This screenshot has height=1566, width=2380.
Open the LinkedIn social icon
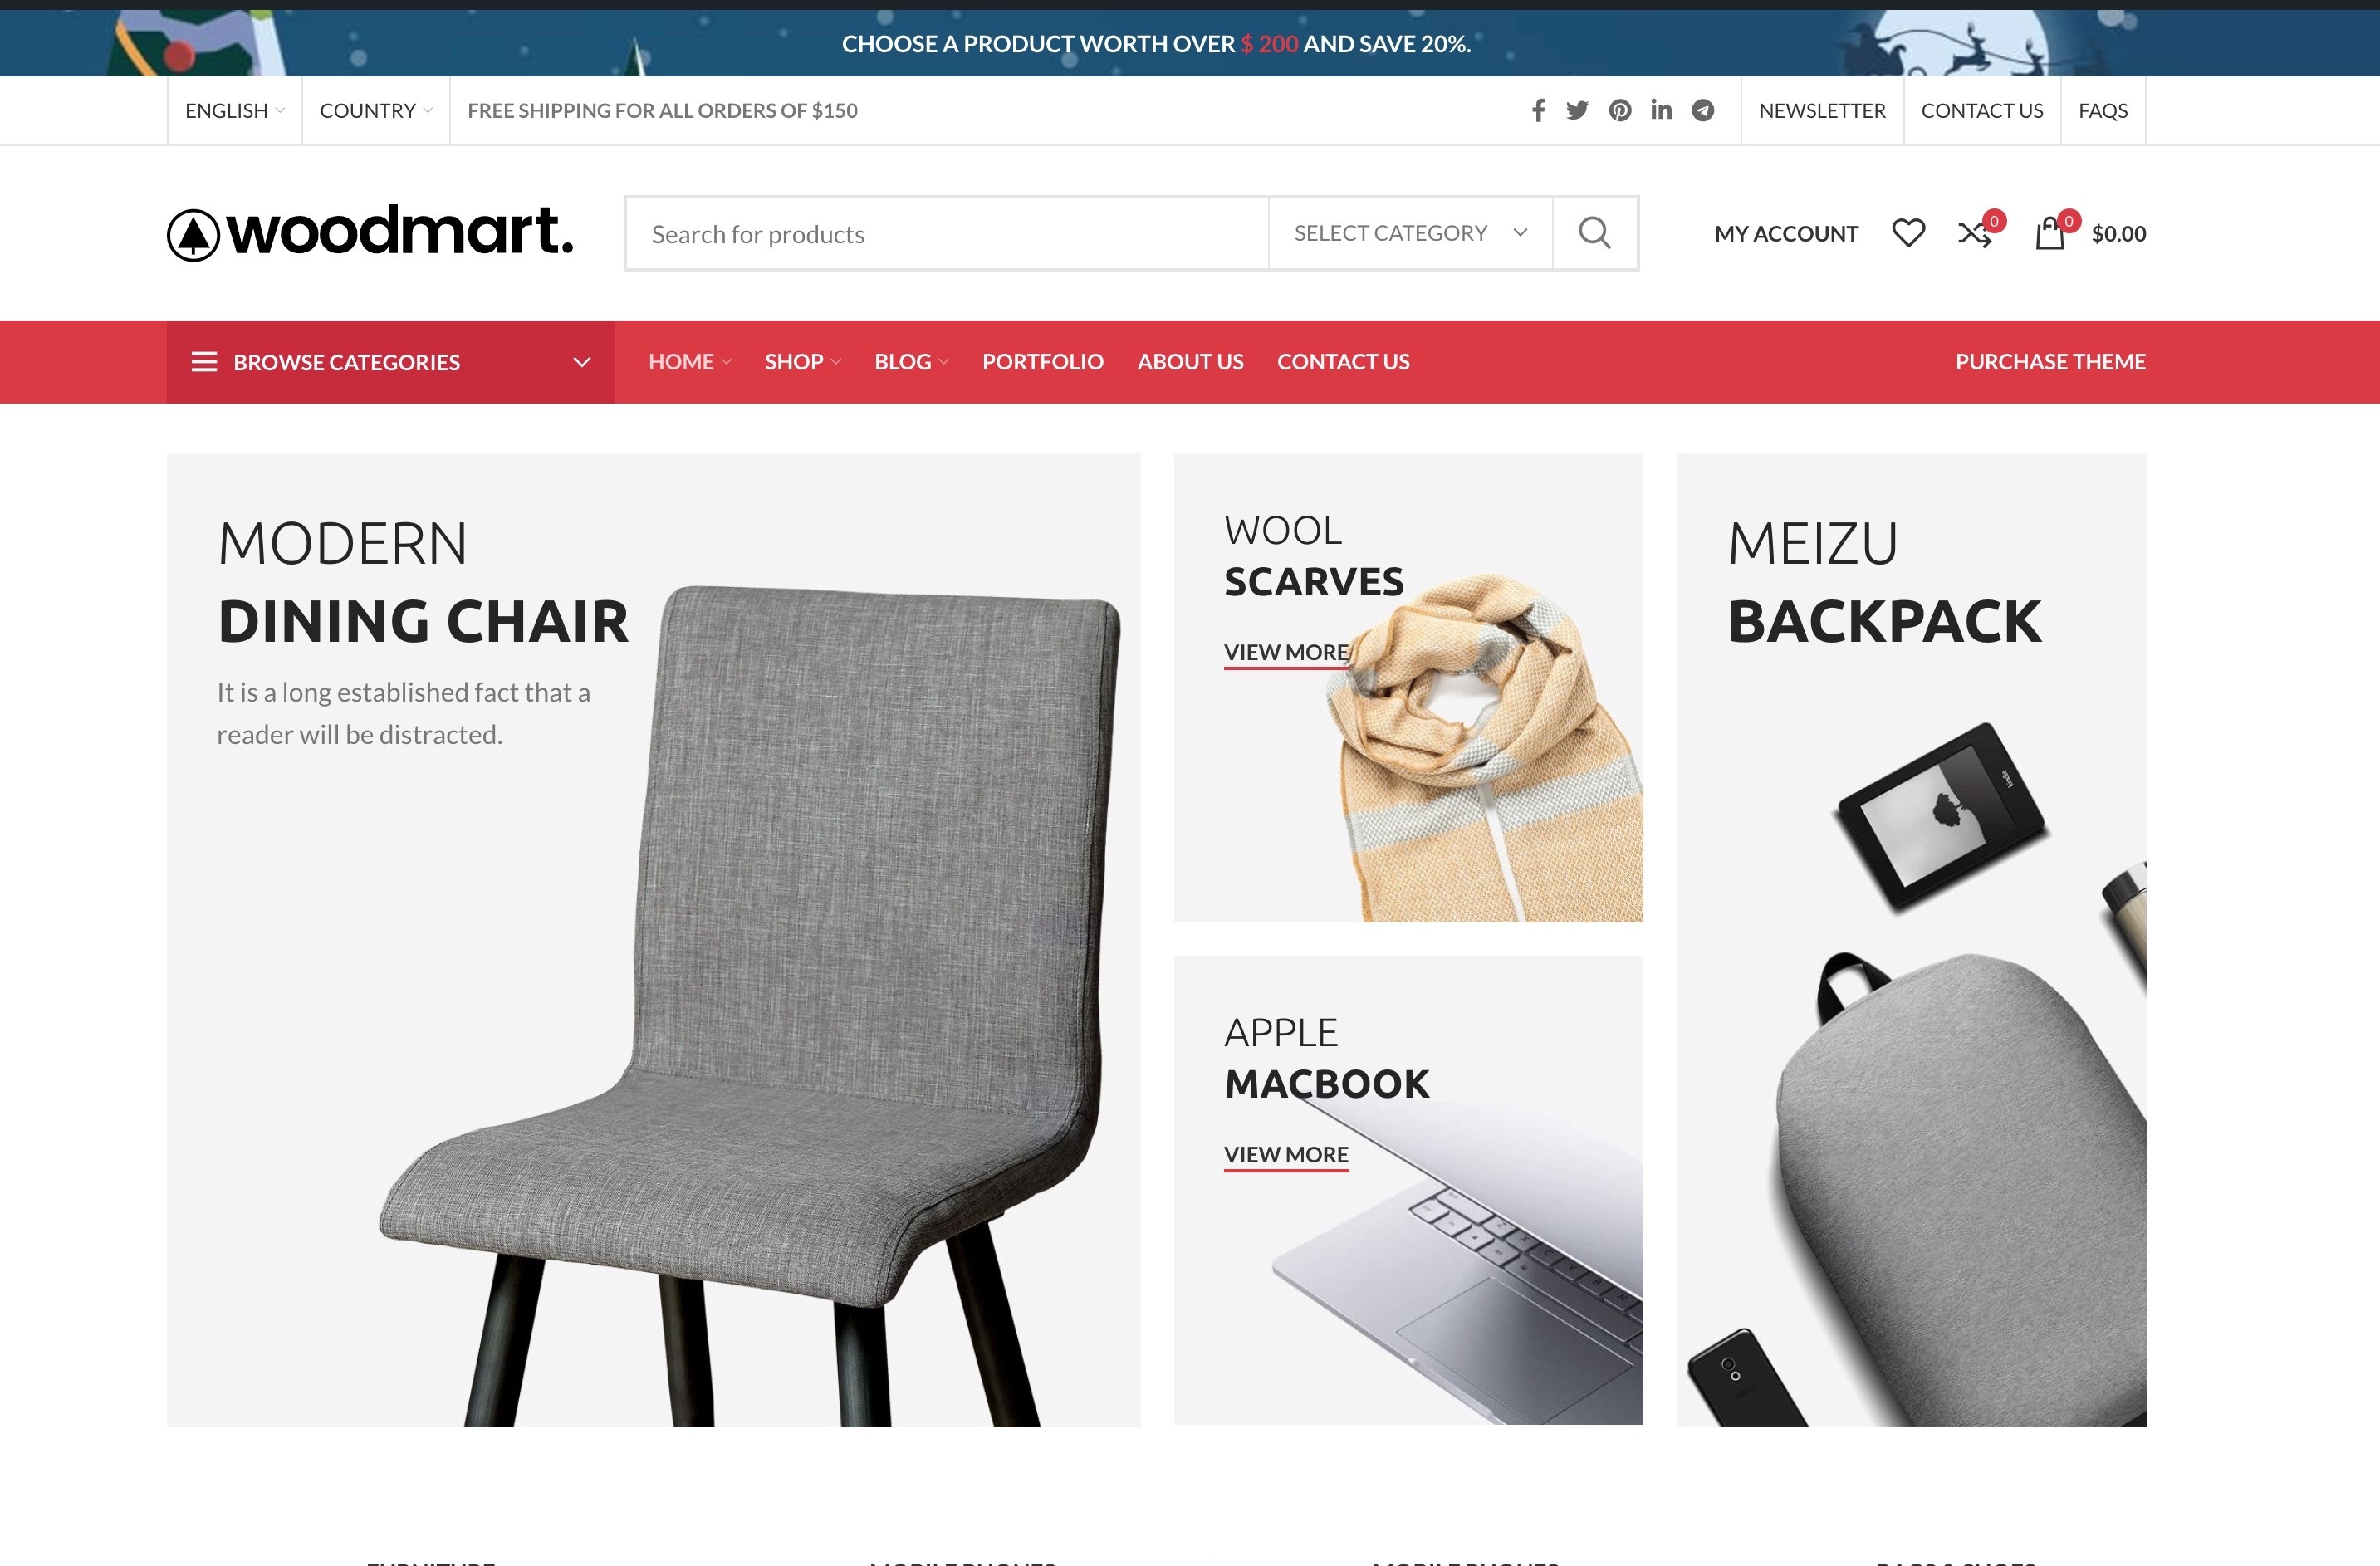point(1661,110)
